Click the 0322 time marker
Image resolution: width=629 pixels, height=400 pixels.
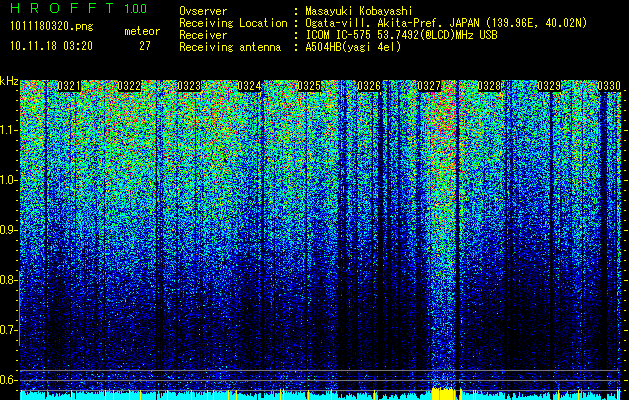click(x=129, y=86)
